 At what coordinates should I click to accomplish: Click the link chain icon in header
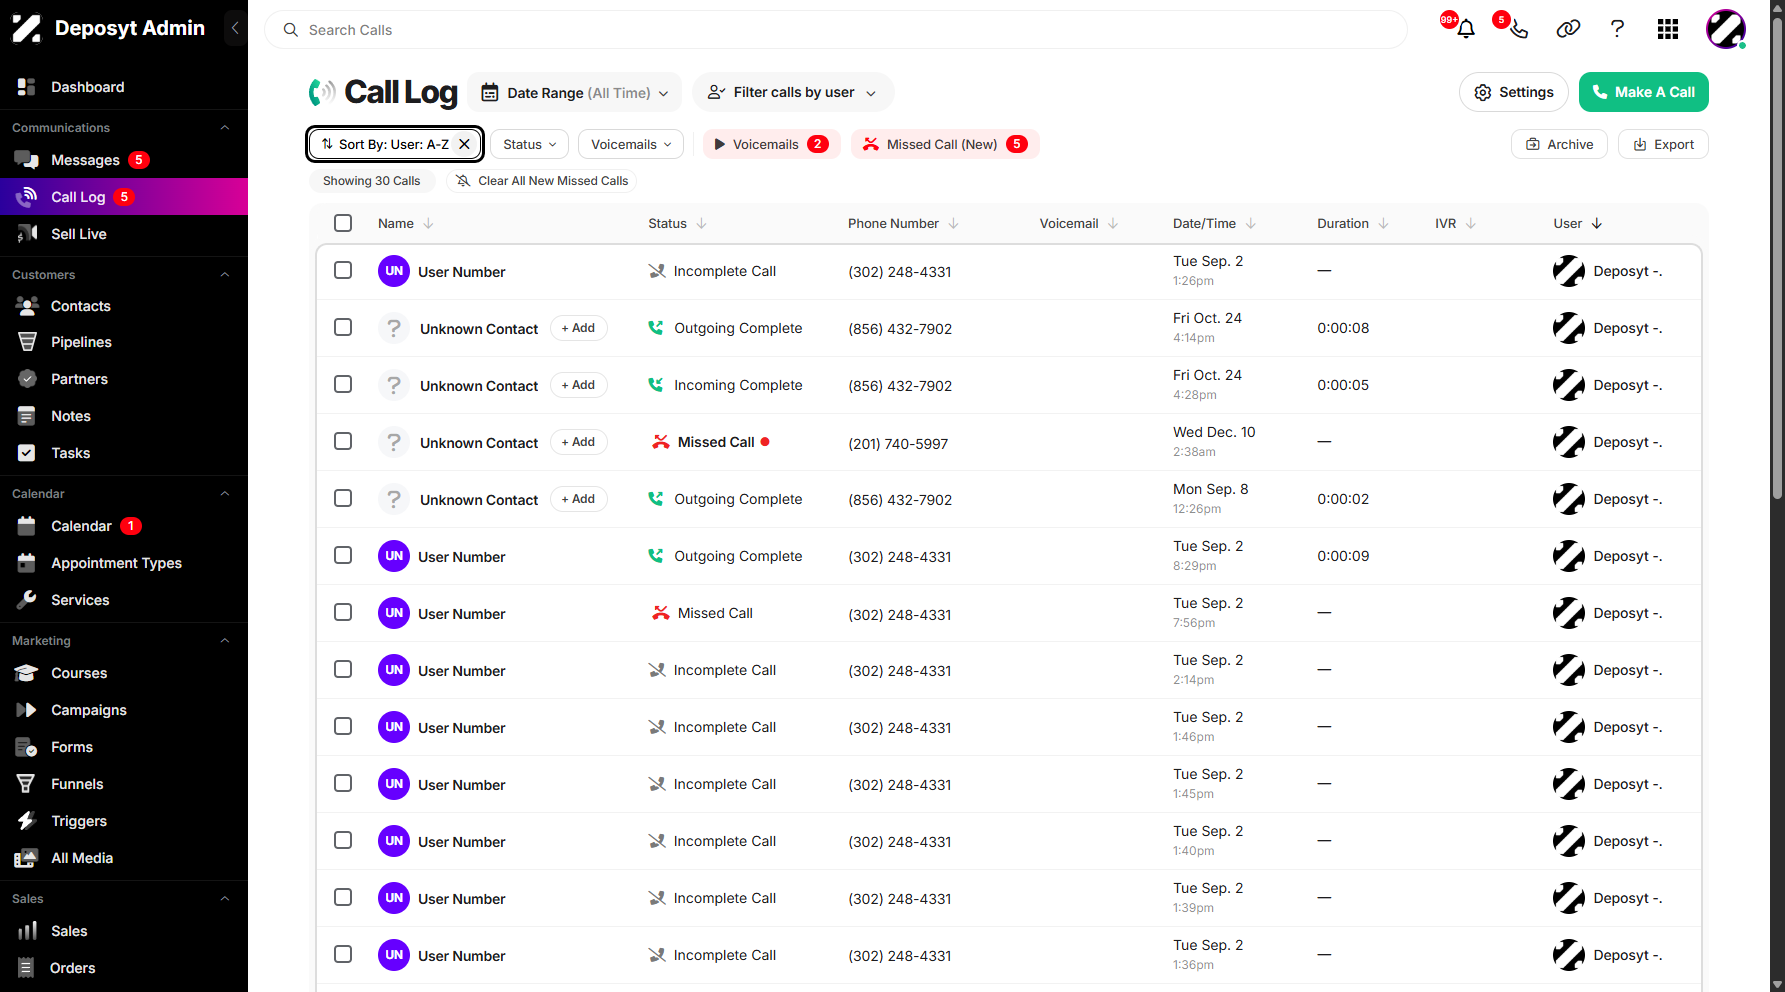pyautogui.click(x=1568, y=29)
